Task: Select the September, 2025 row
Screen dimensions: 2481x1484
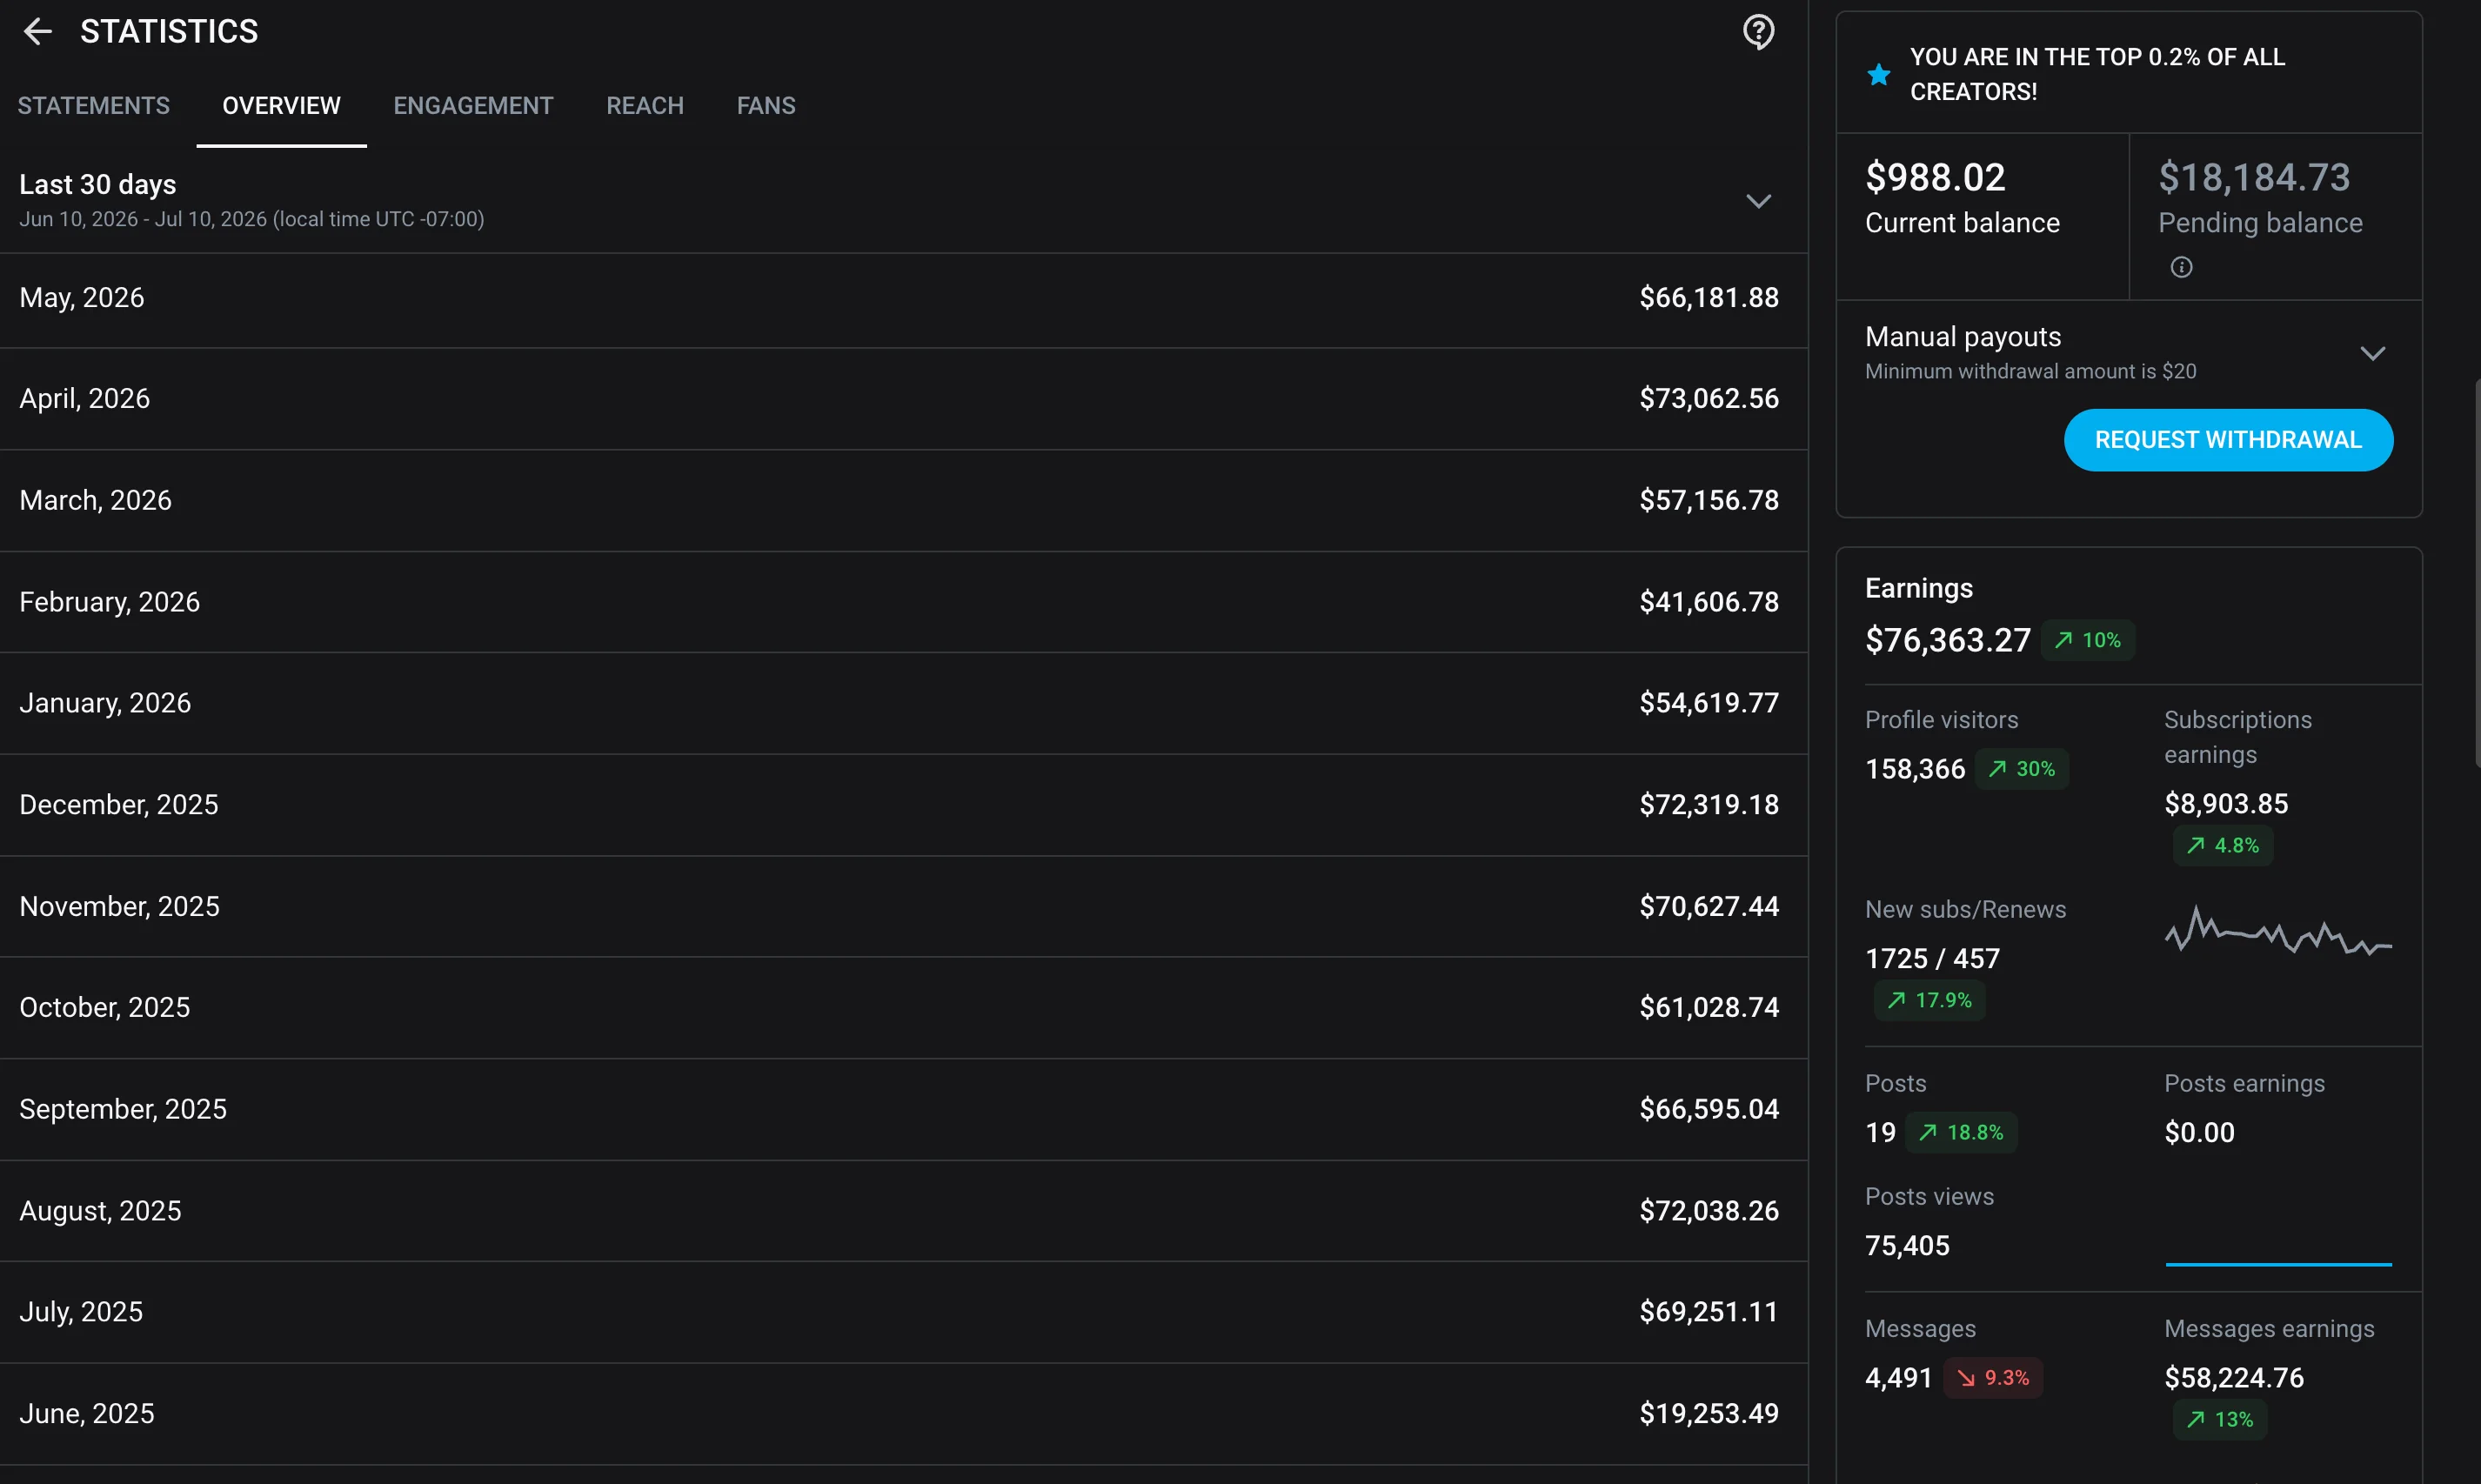Action: pyautogui.click(x=903, y=1109)
